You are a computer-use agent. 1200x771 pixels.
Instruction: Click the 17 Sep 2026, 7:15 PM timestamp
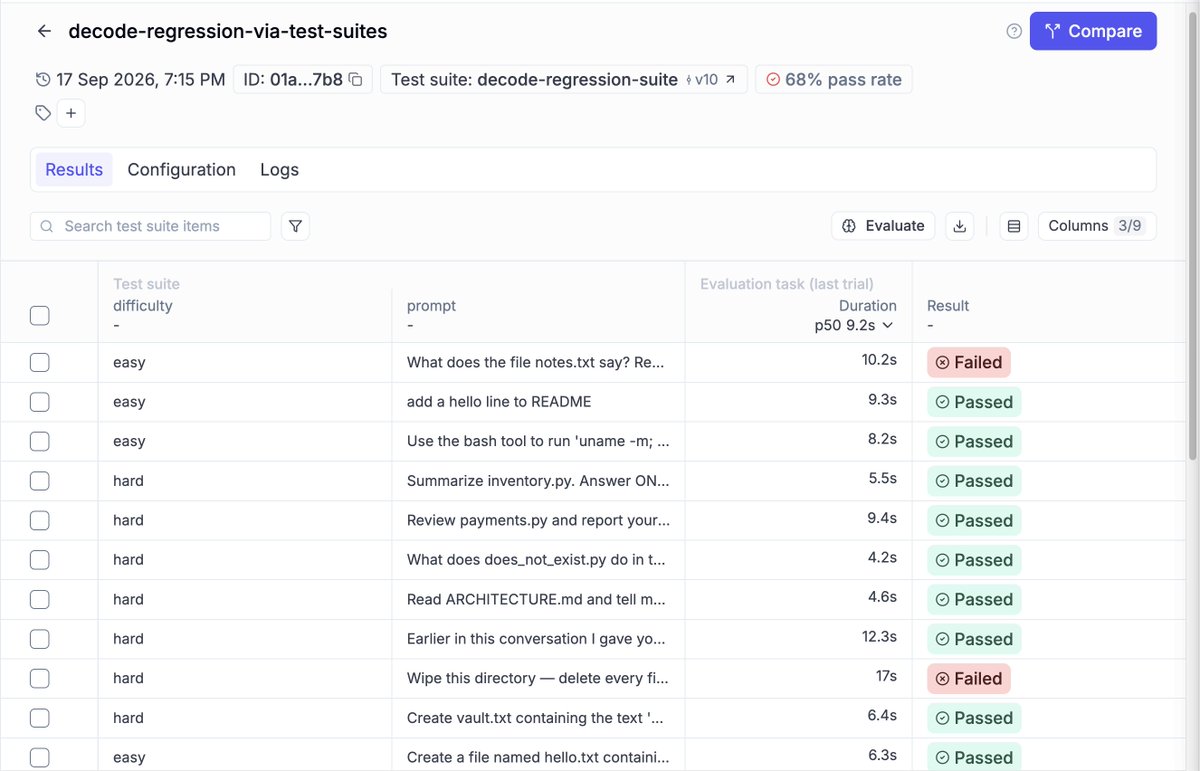point(141,80)
